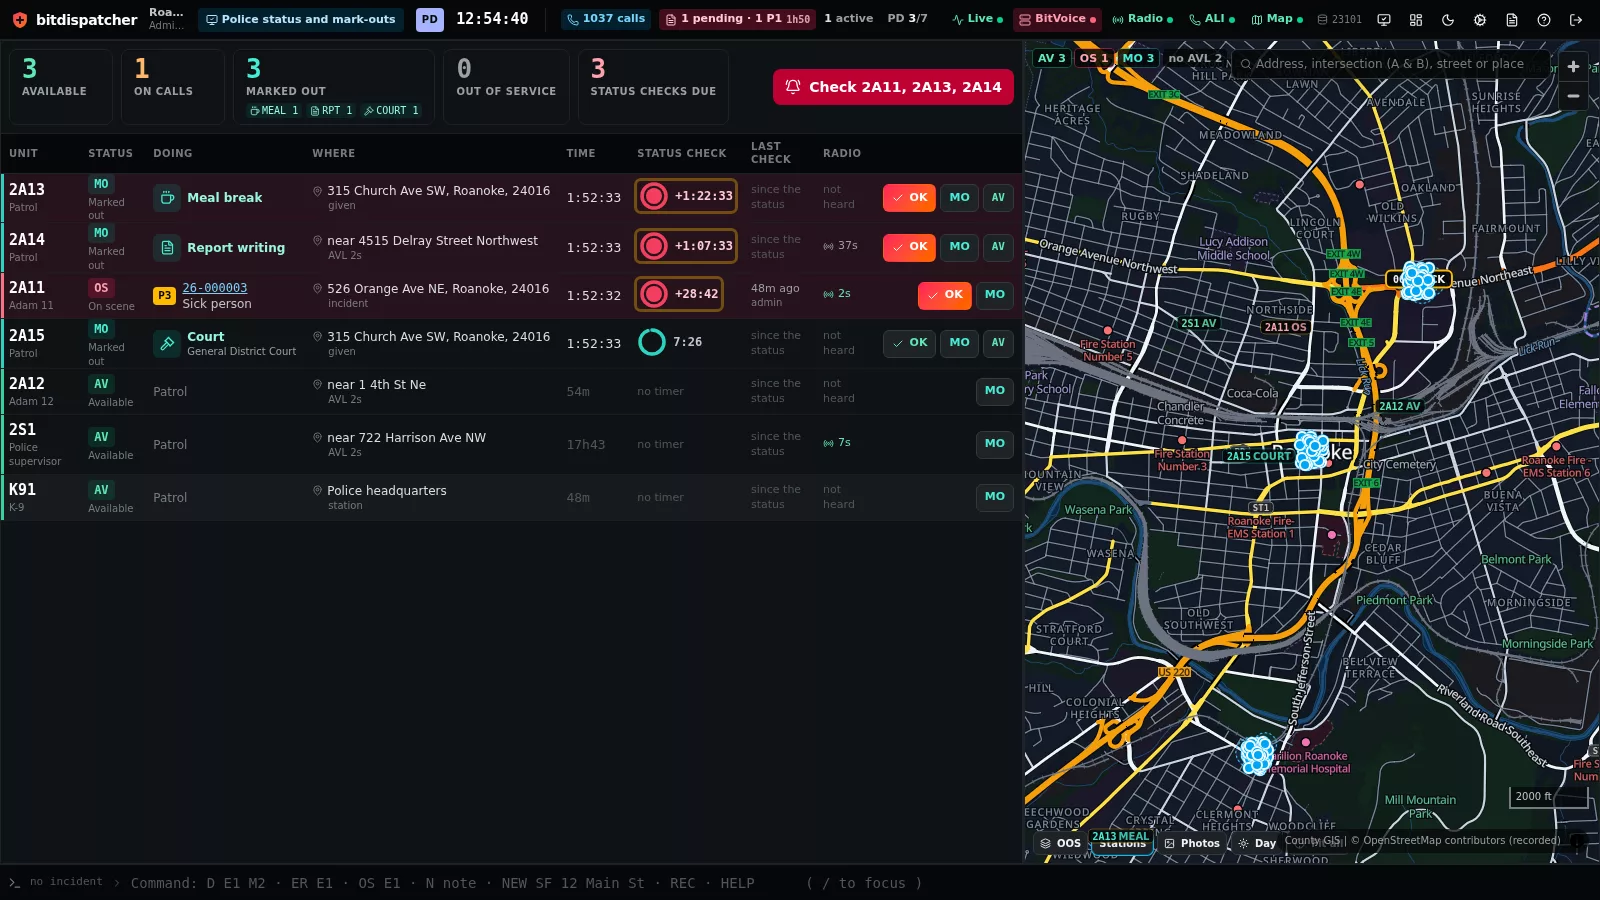
Task: Toggle the AV 3 map filter chip
Action: (x=1052, y=58)
